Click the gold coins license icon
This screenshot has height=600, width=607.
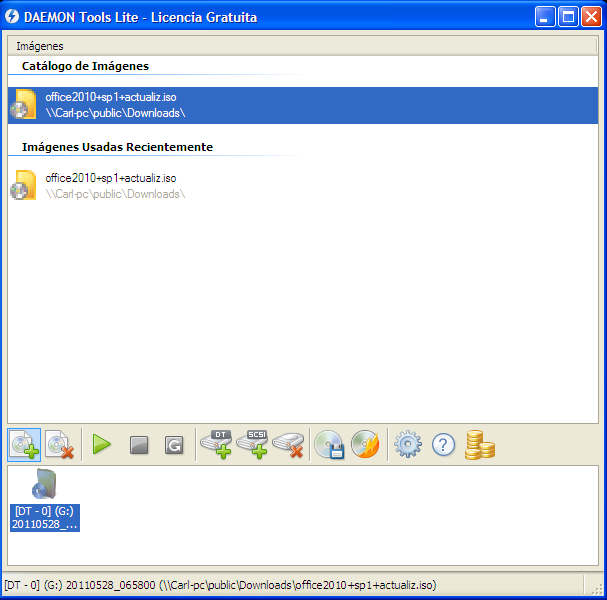pyautogui.click(x=480, y=445)
